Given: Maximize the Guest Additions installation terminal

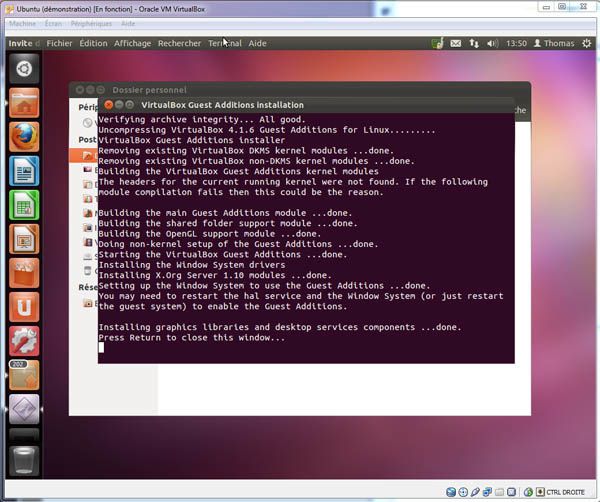Looking at the screenshot, I should click(129, 105).
